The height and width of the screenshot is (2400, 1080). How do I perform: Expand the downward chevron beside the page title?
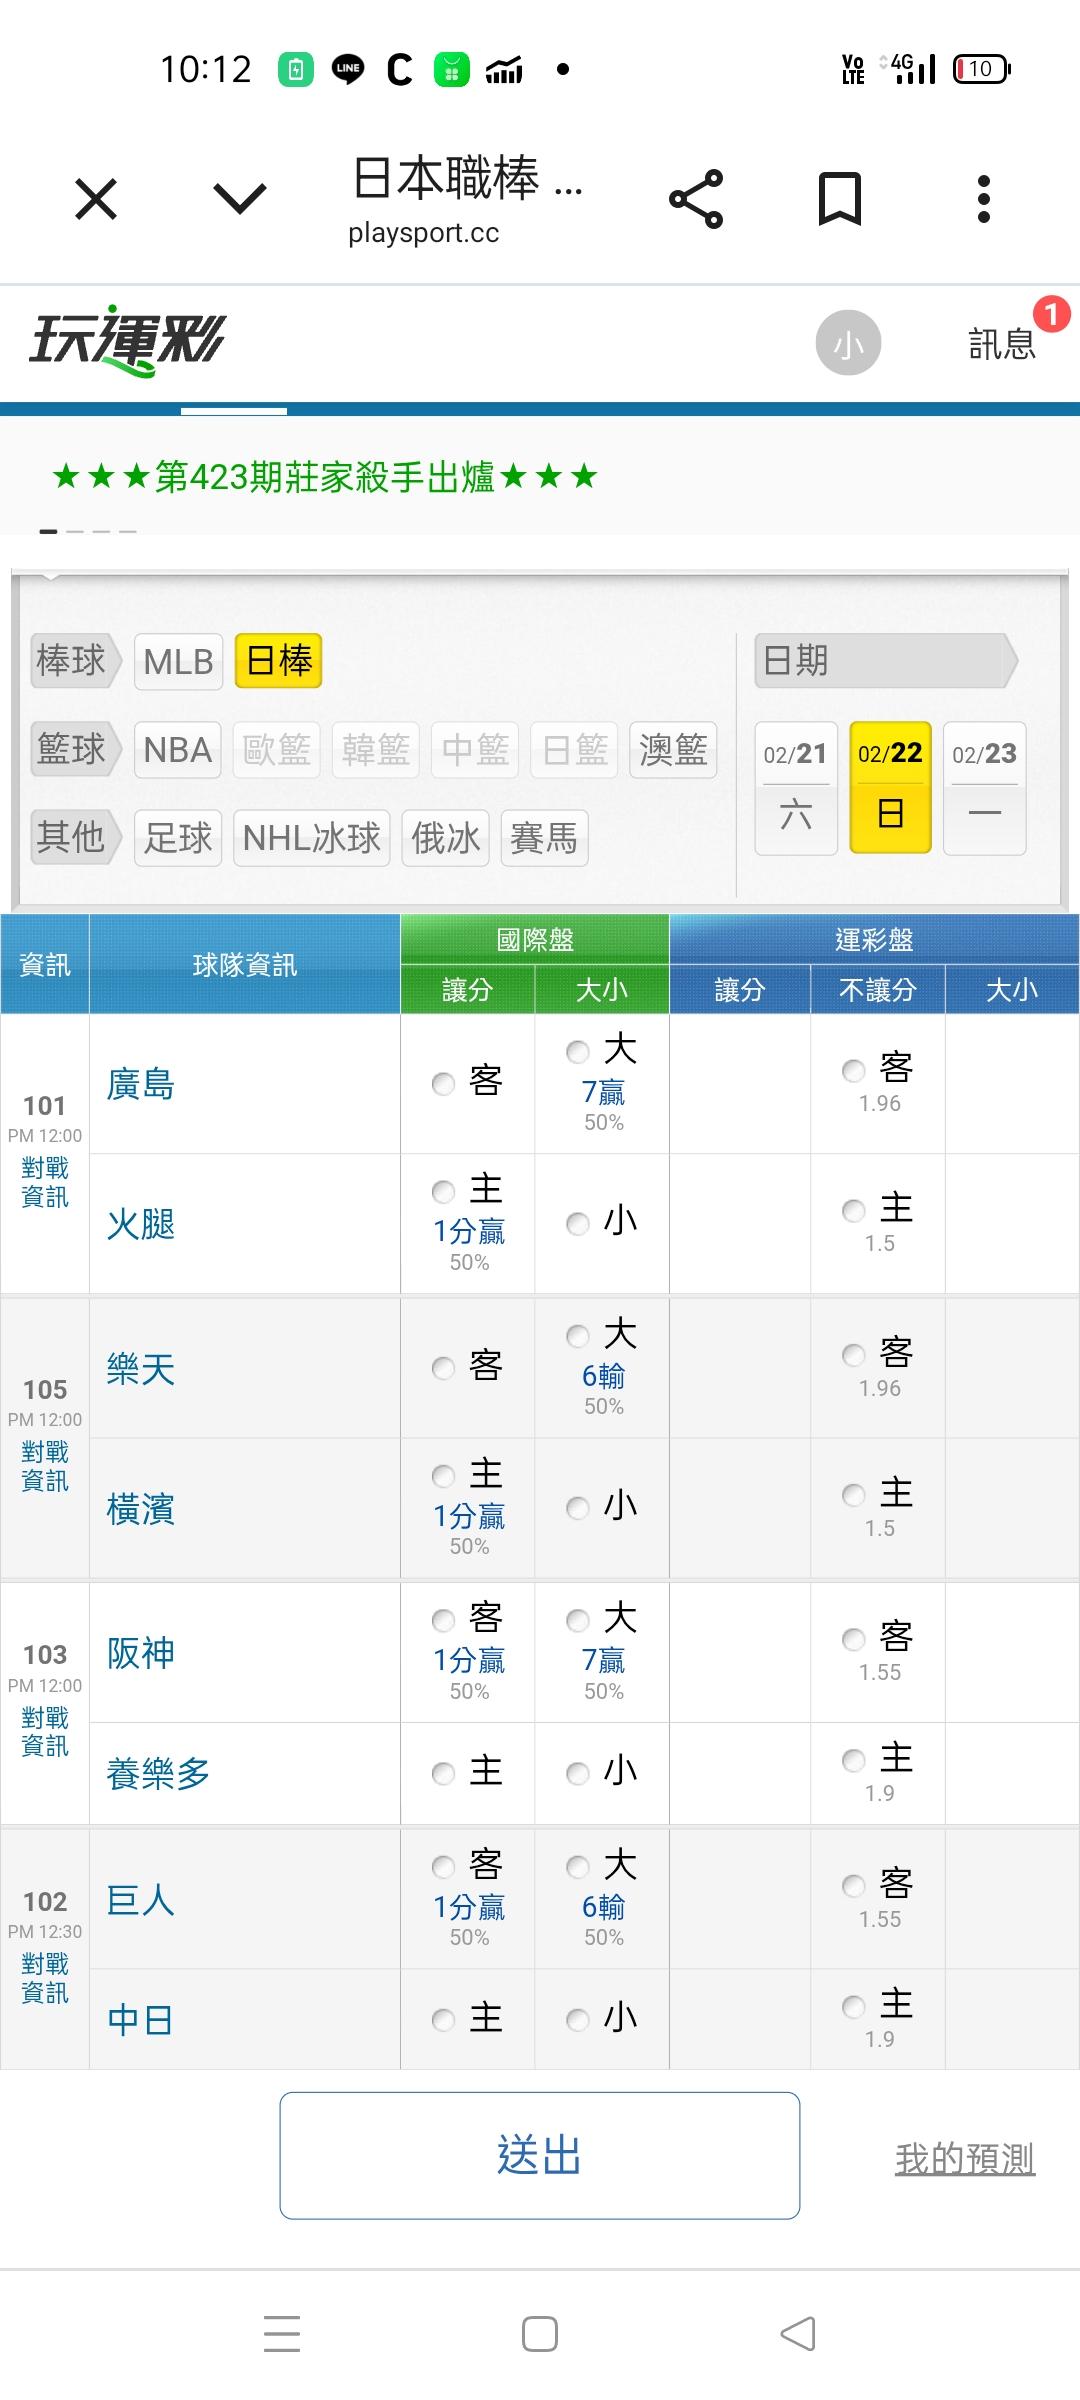240,199
